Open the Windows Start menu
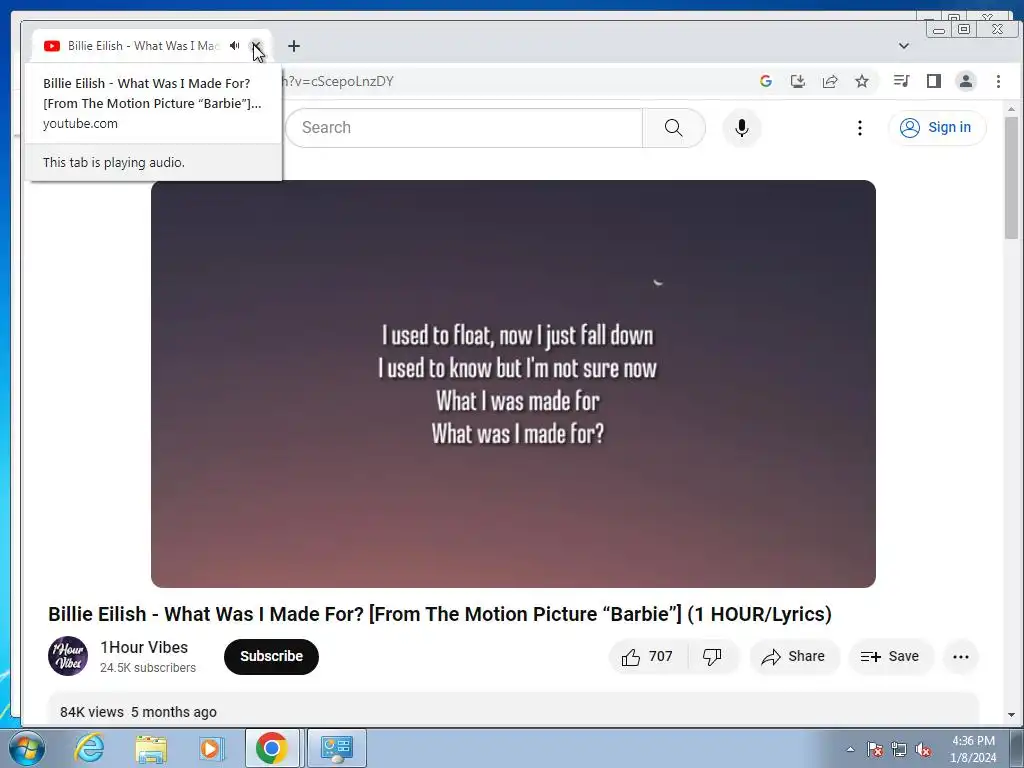 pyautogui.click(x=27, y=748)
